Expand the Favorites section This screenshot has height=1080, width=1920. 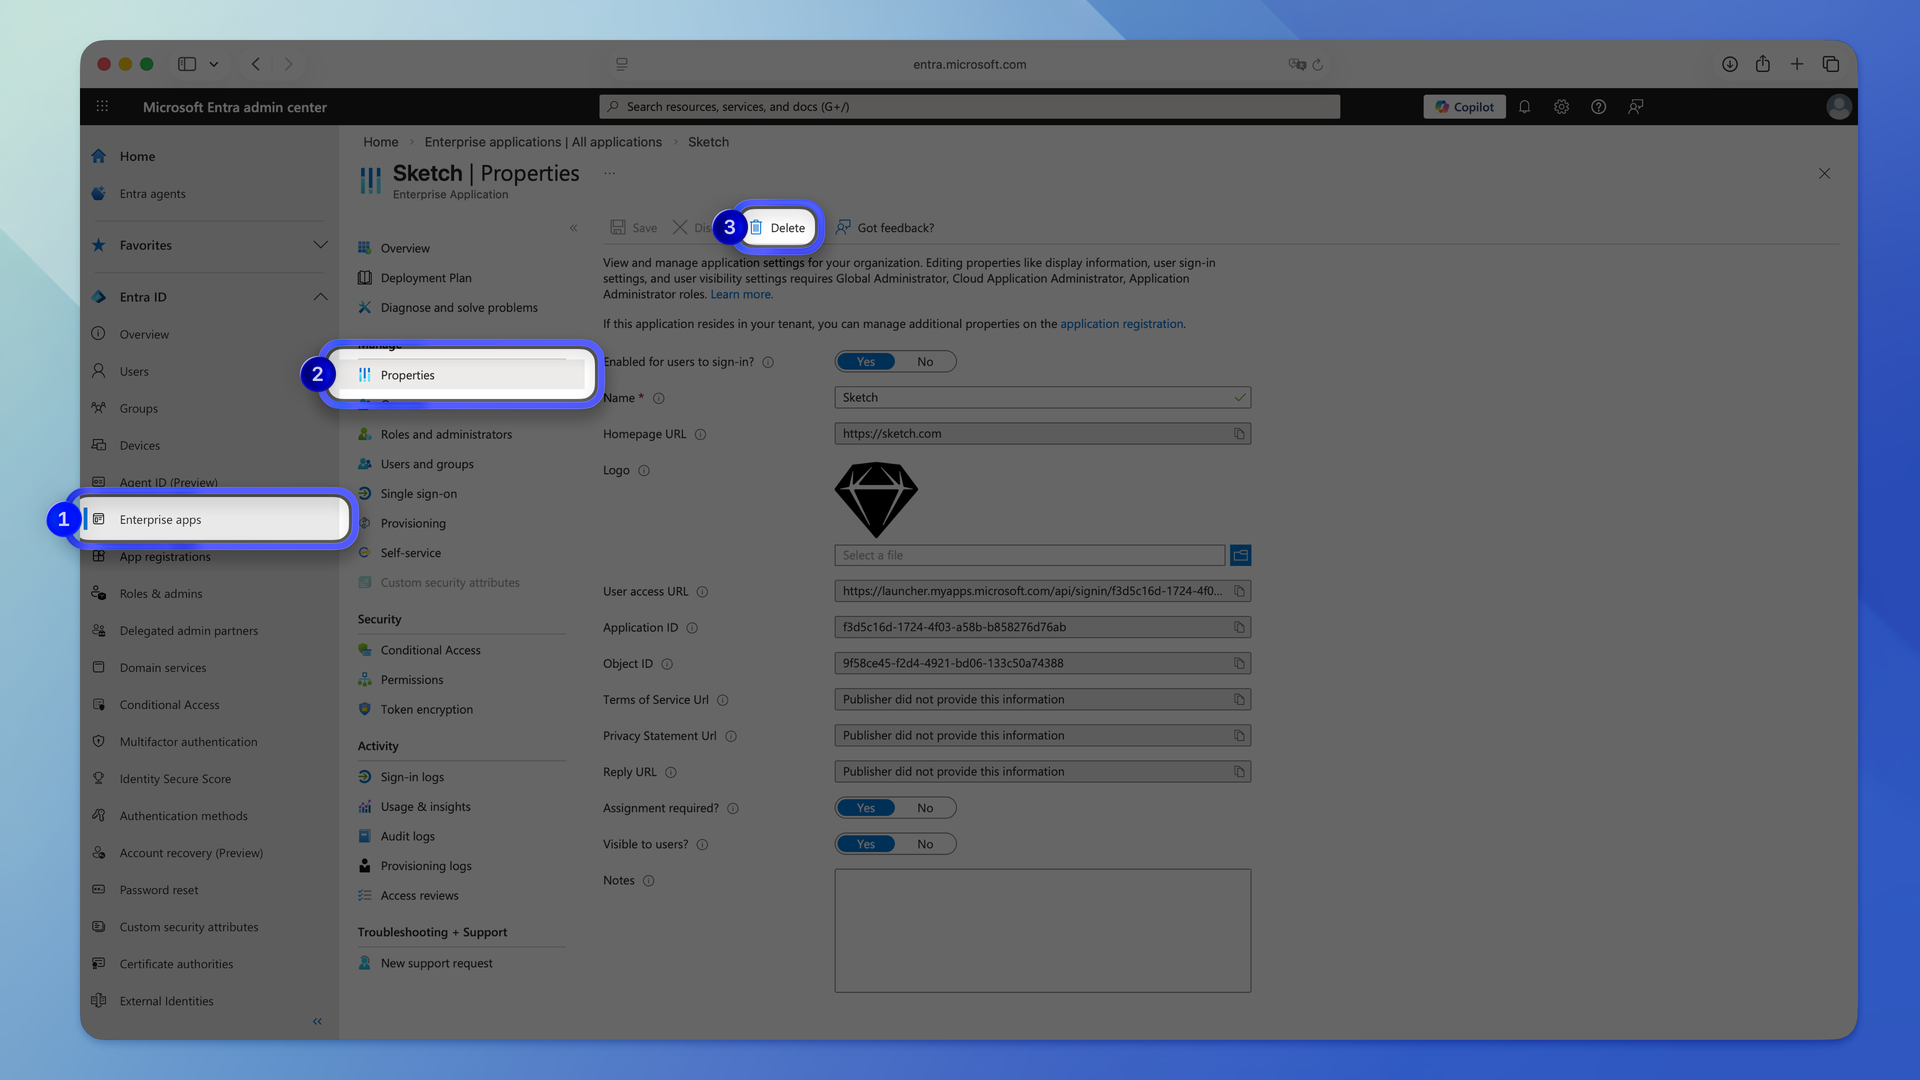coord(320,245)
